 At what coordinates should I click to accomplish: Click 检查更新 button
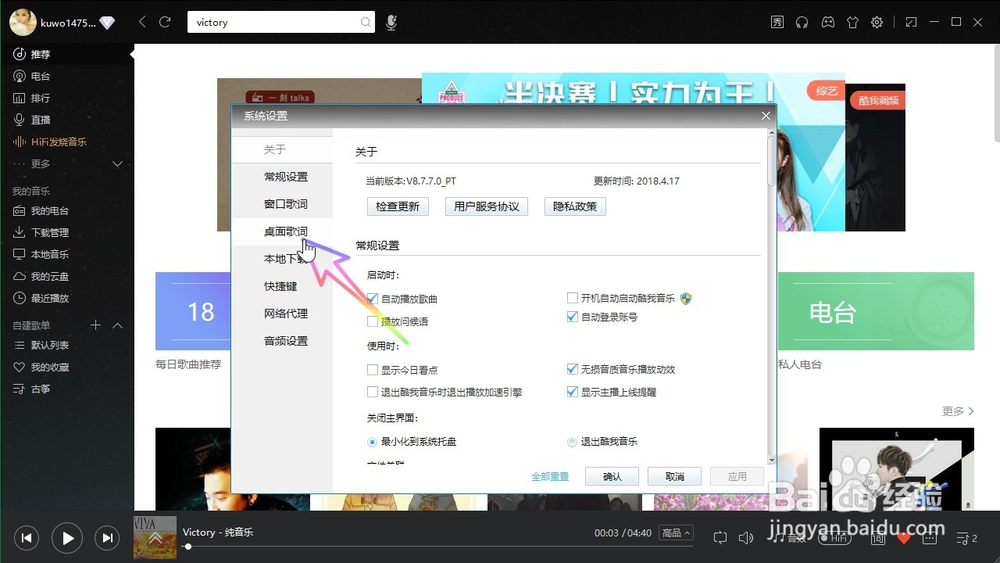click(397, 207)
